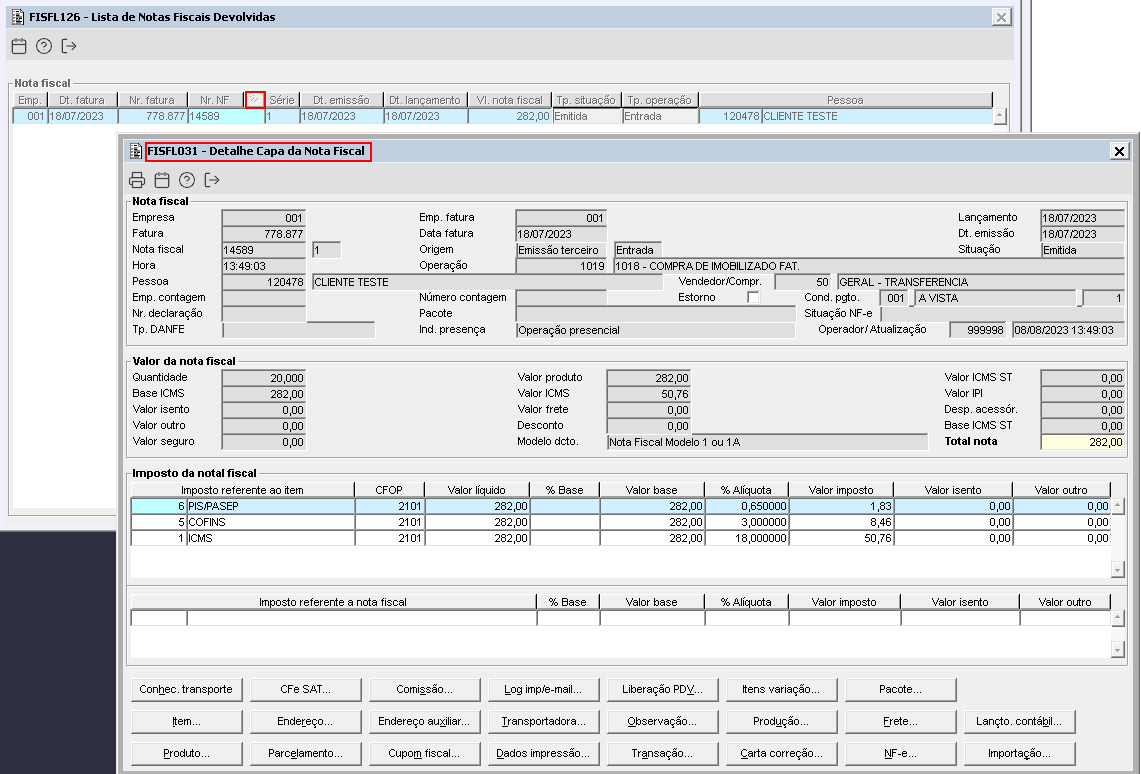The height and width of the screenshot is (774, 1141).
Task: Open the Parcelamento... button
Action: (305, 753)
